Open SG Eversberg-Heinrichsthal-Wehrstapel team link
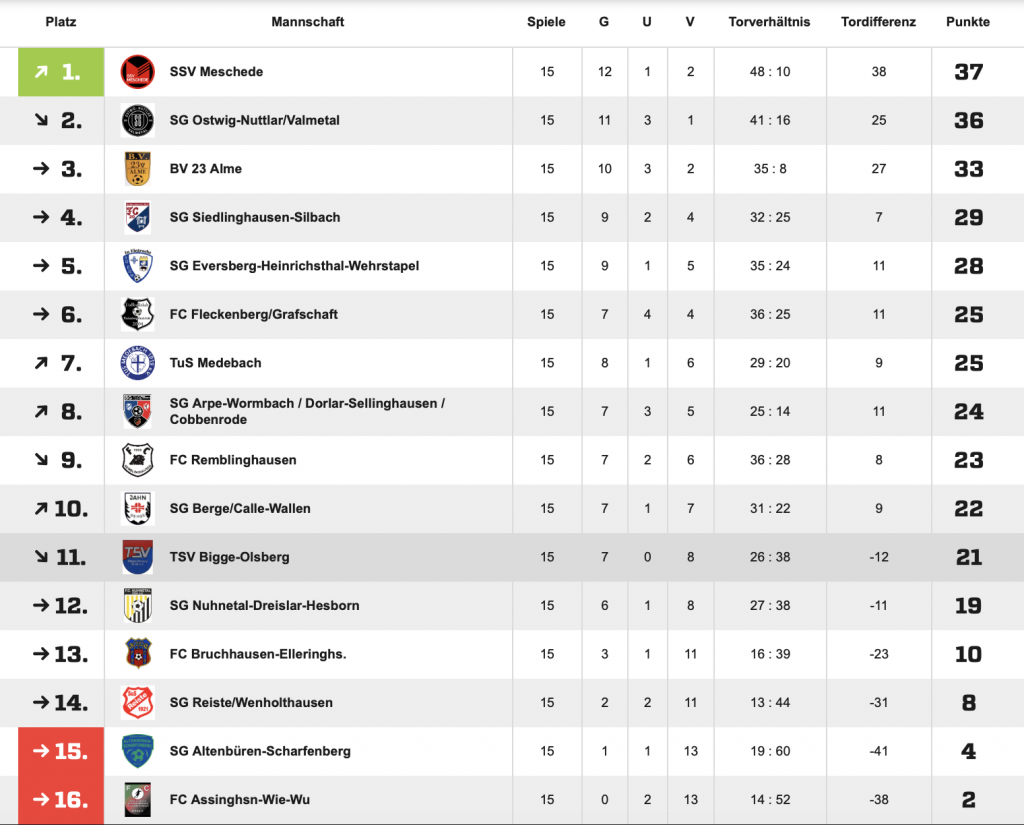This screenshot has width=1024, height=825. (x=294, y=266)
